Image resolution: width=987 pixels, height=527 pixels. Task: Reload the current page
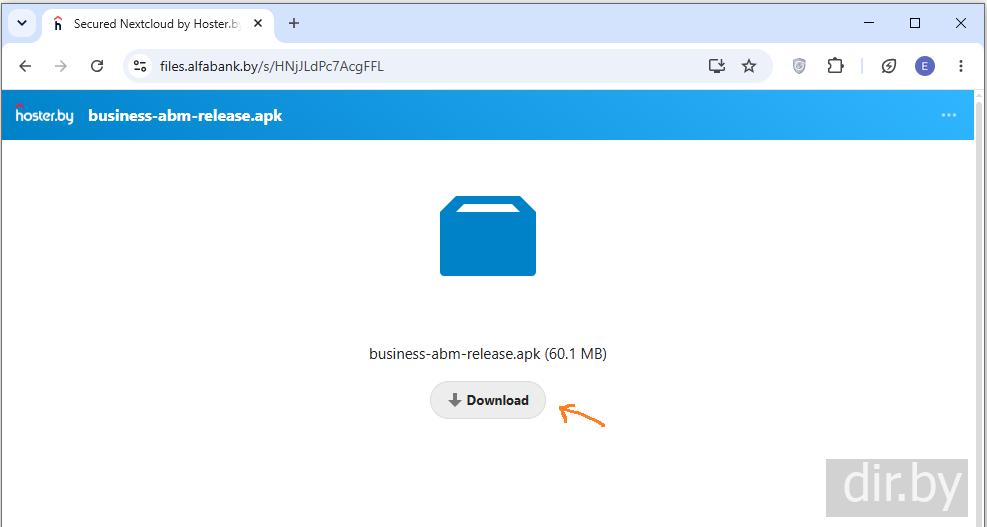tap(97, 66)
